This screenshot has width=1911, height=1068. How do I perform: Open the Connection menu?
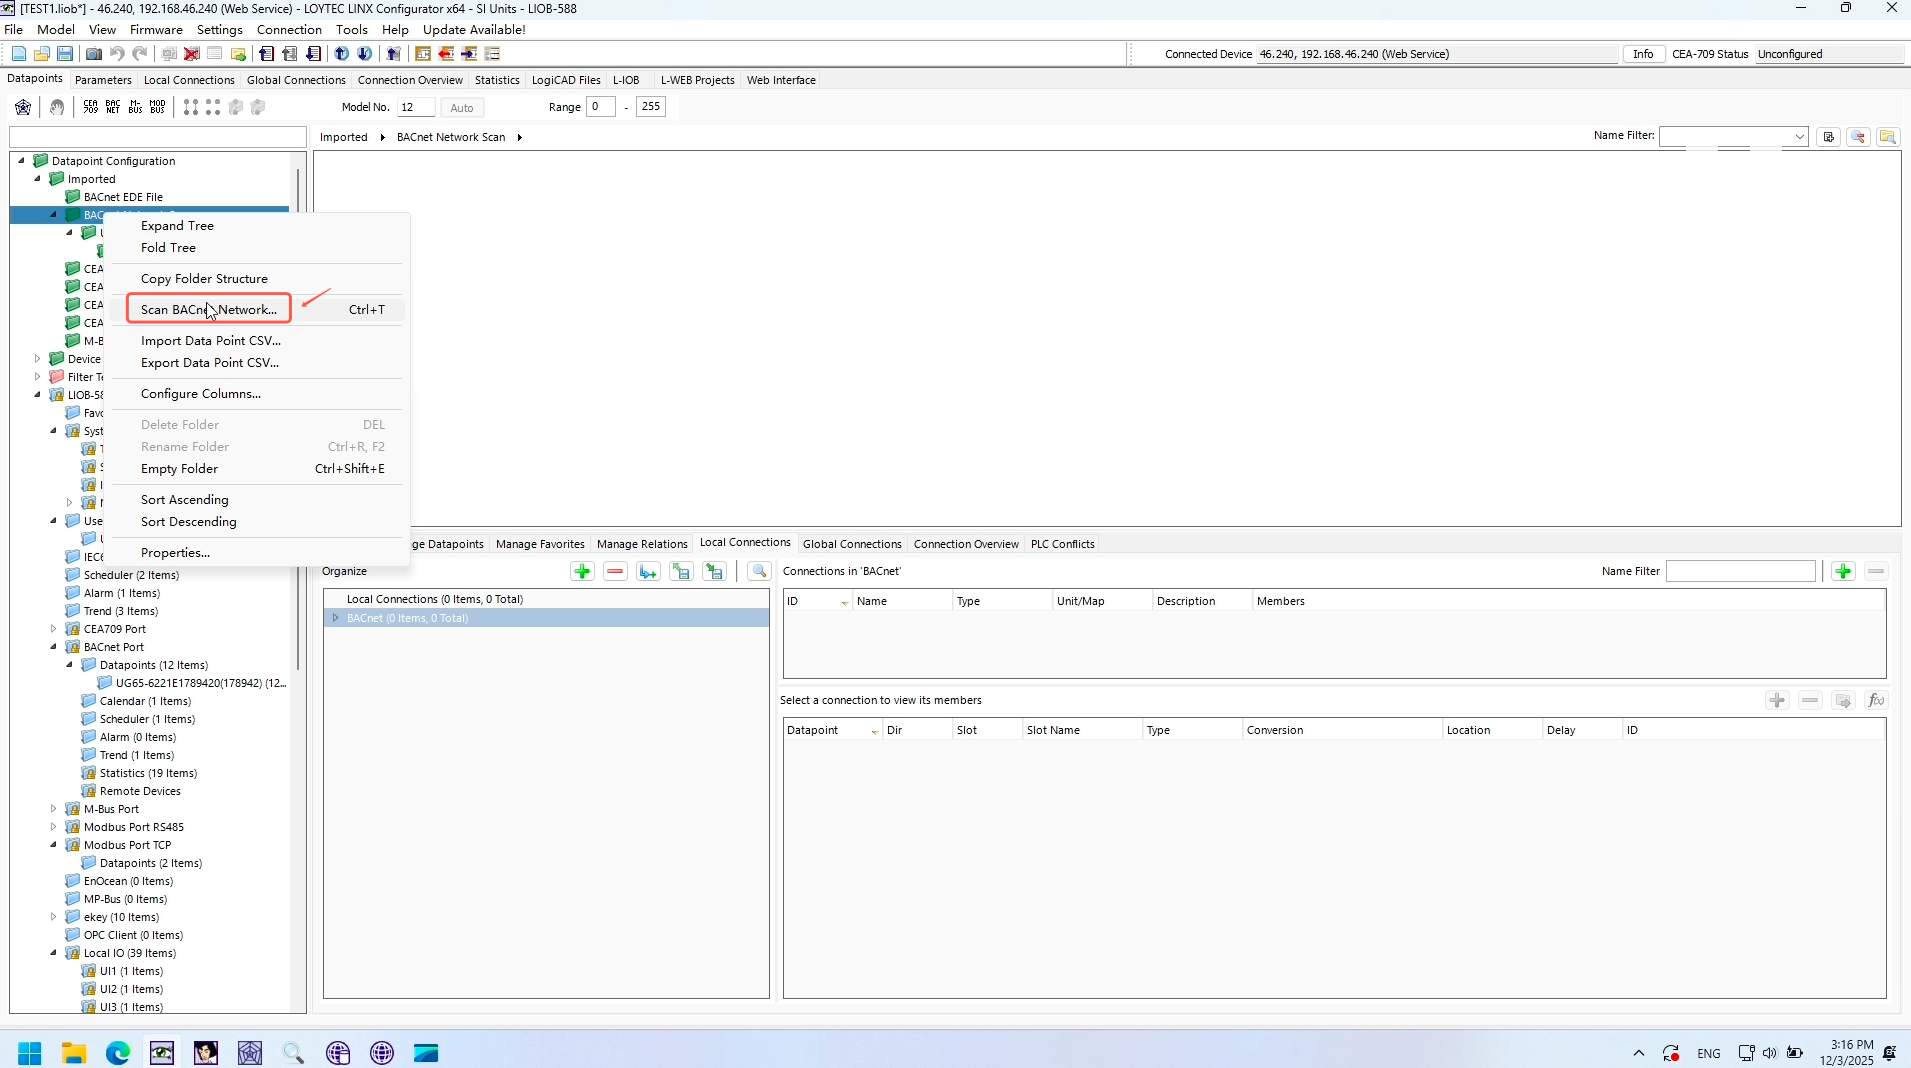click(x=289, y=30)
